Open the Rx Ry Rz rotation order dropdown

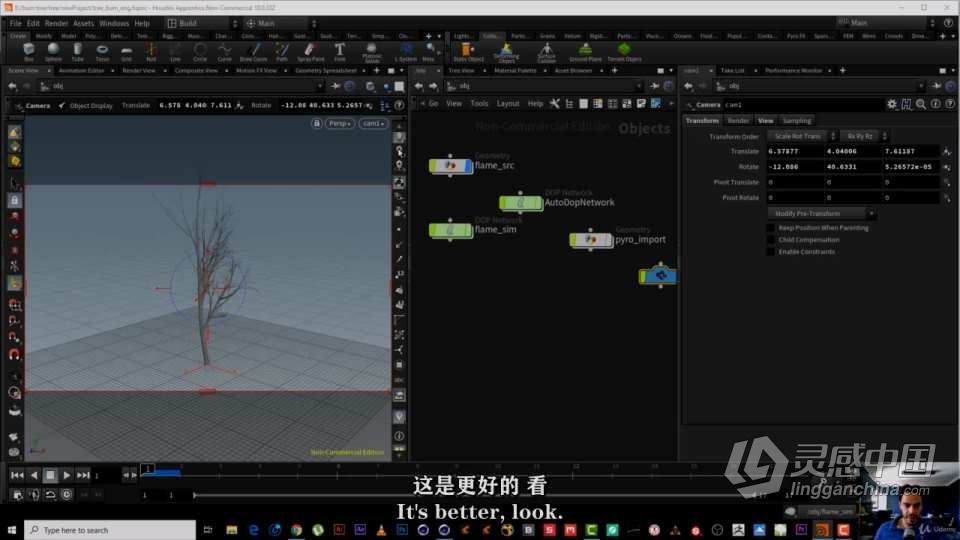click(x=864, y=136)
